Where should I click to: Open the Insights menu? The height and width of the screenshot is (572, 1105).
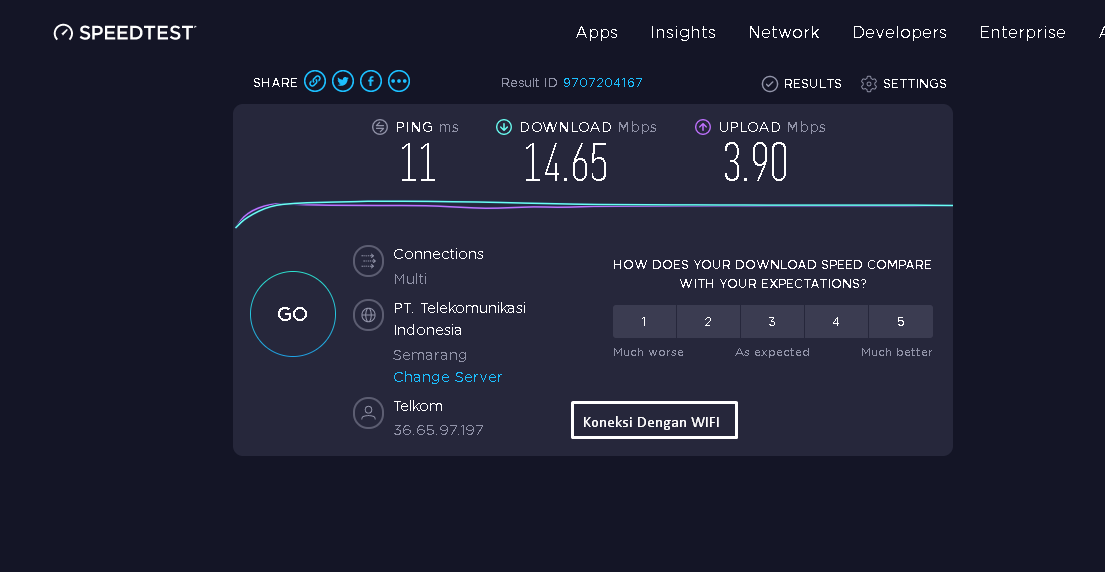pos(683,33)
